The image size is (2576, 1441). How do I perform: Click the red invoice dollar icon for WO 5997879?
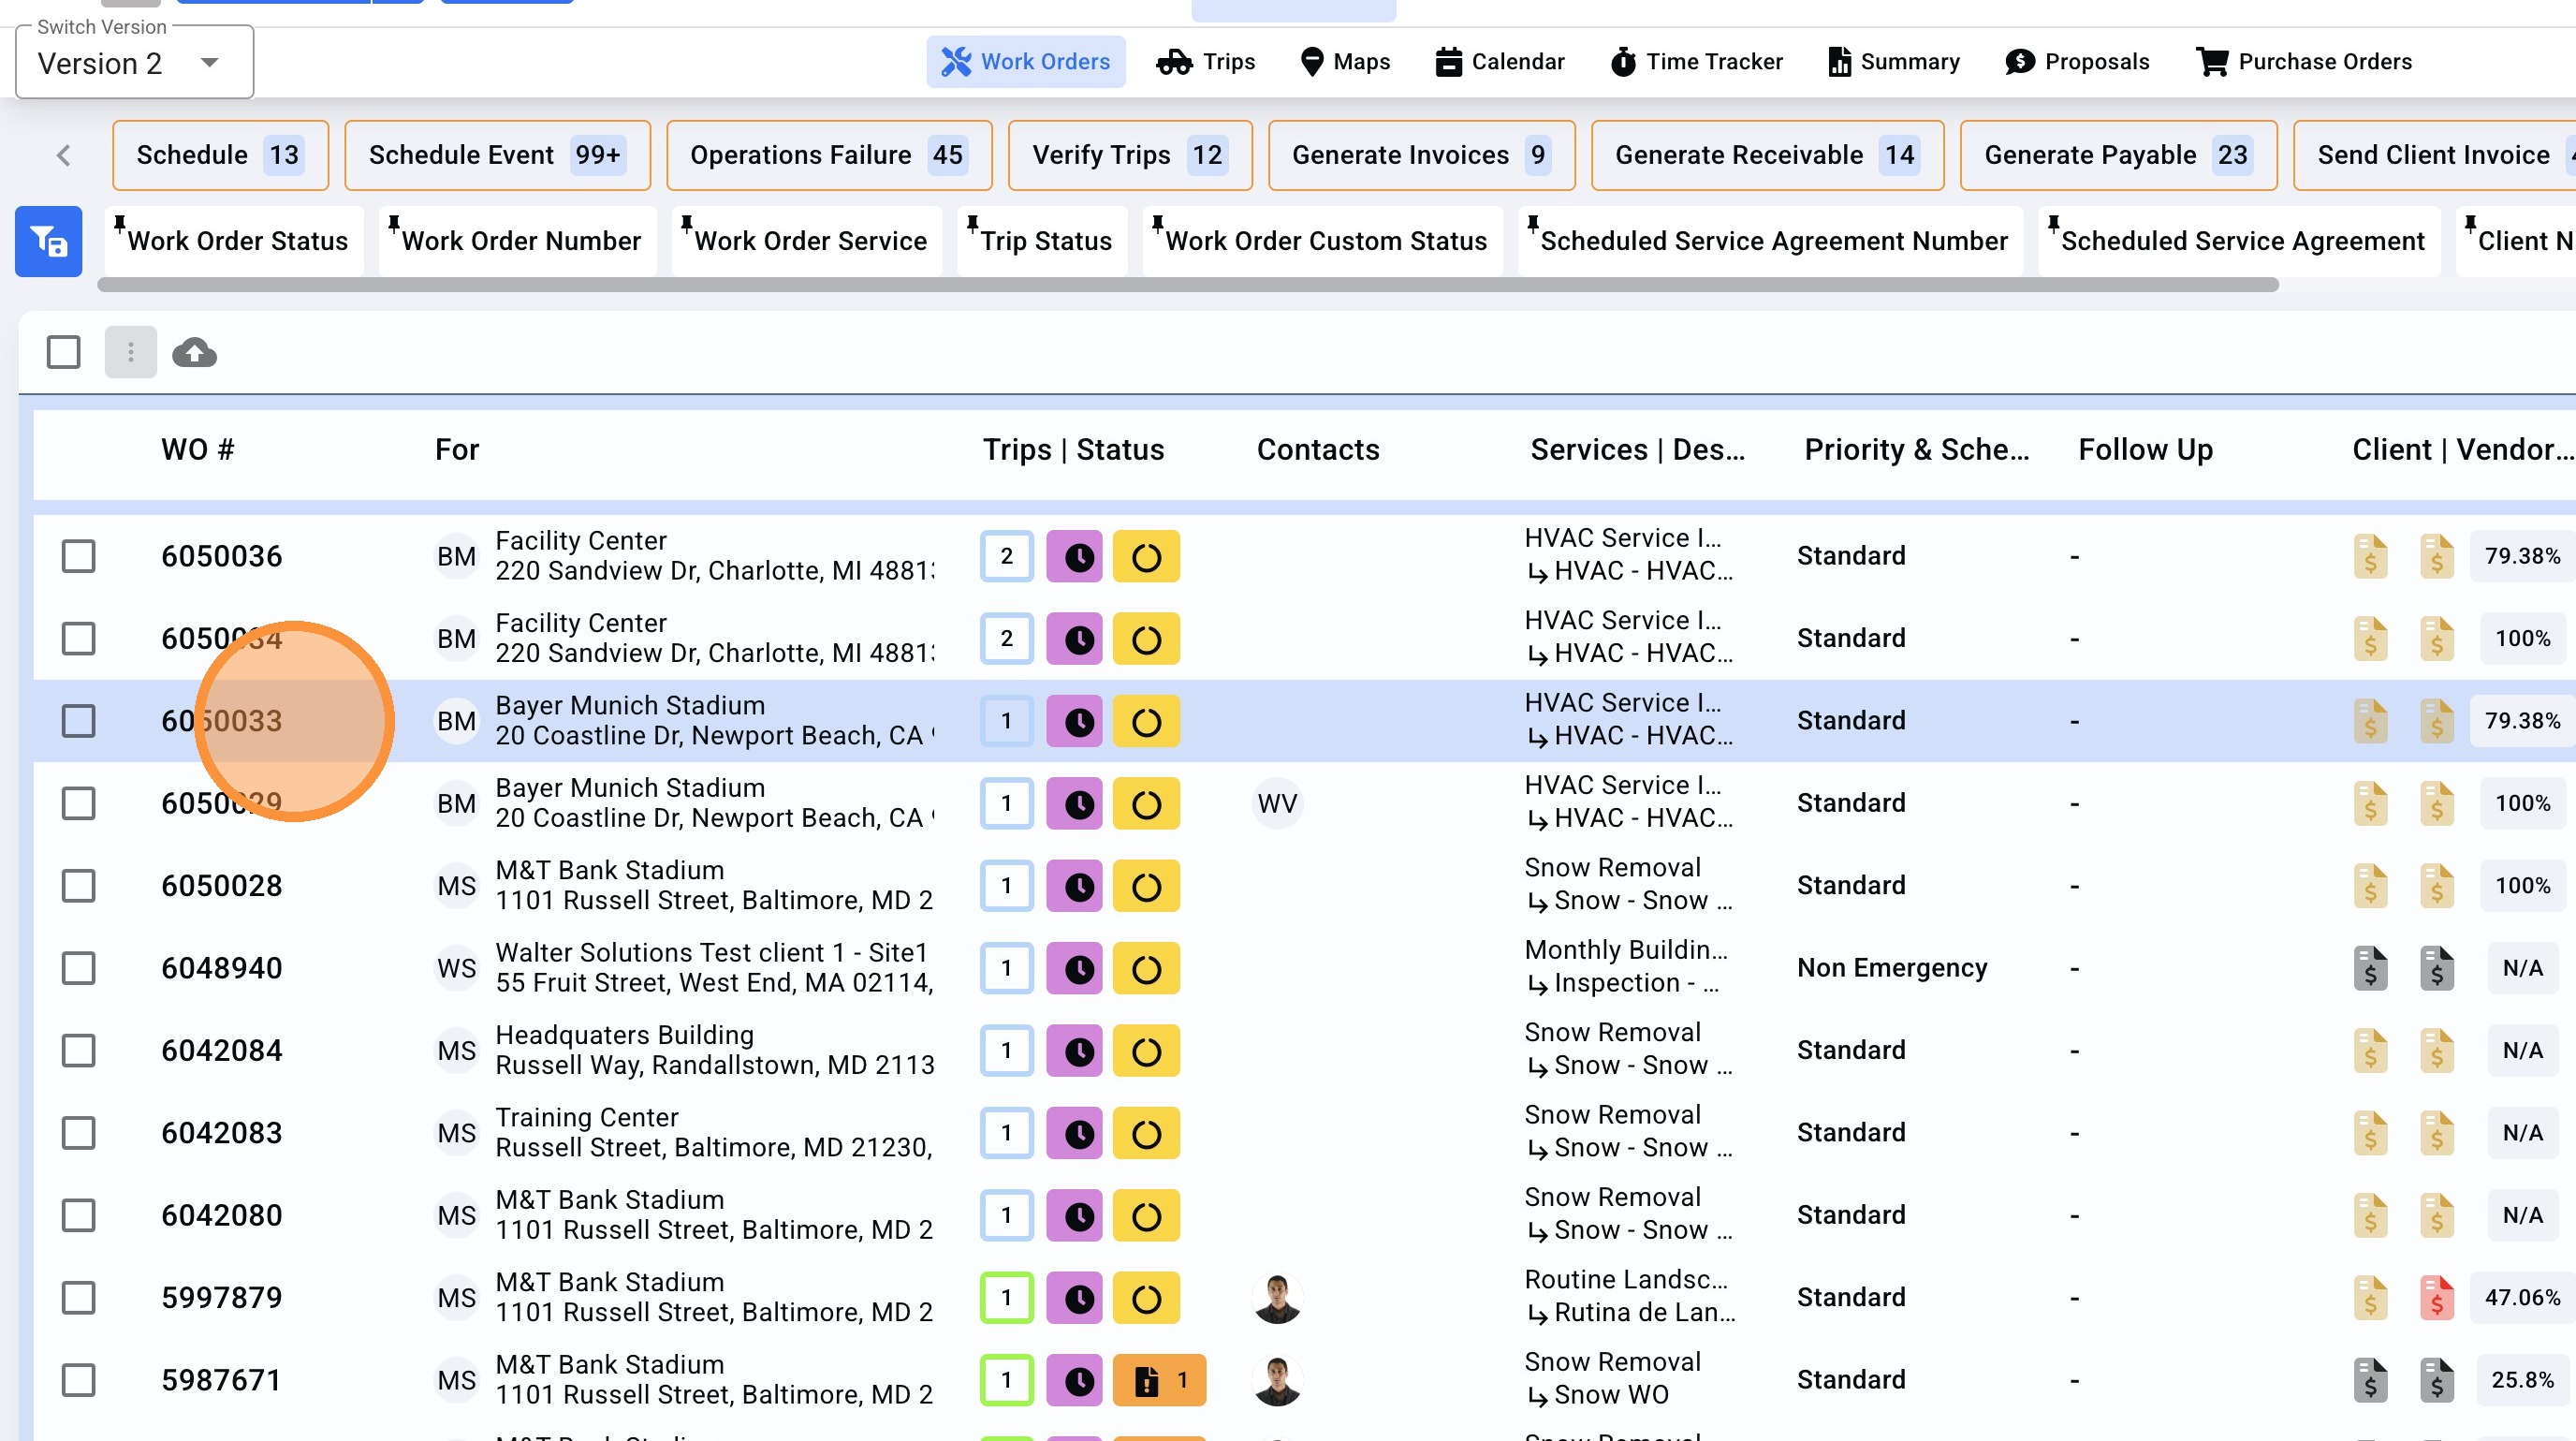click(x=2436, y=1298)
